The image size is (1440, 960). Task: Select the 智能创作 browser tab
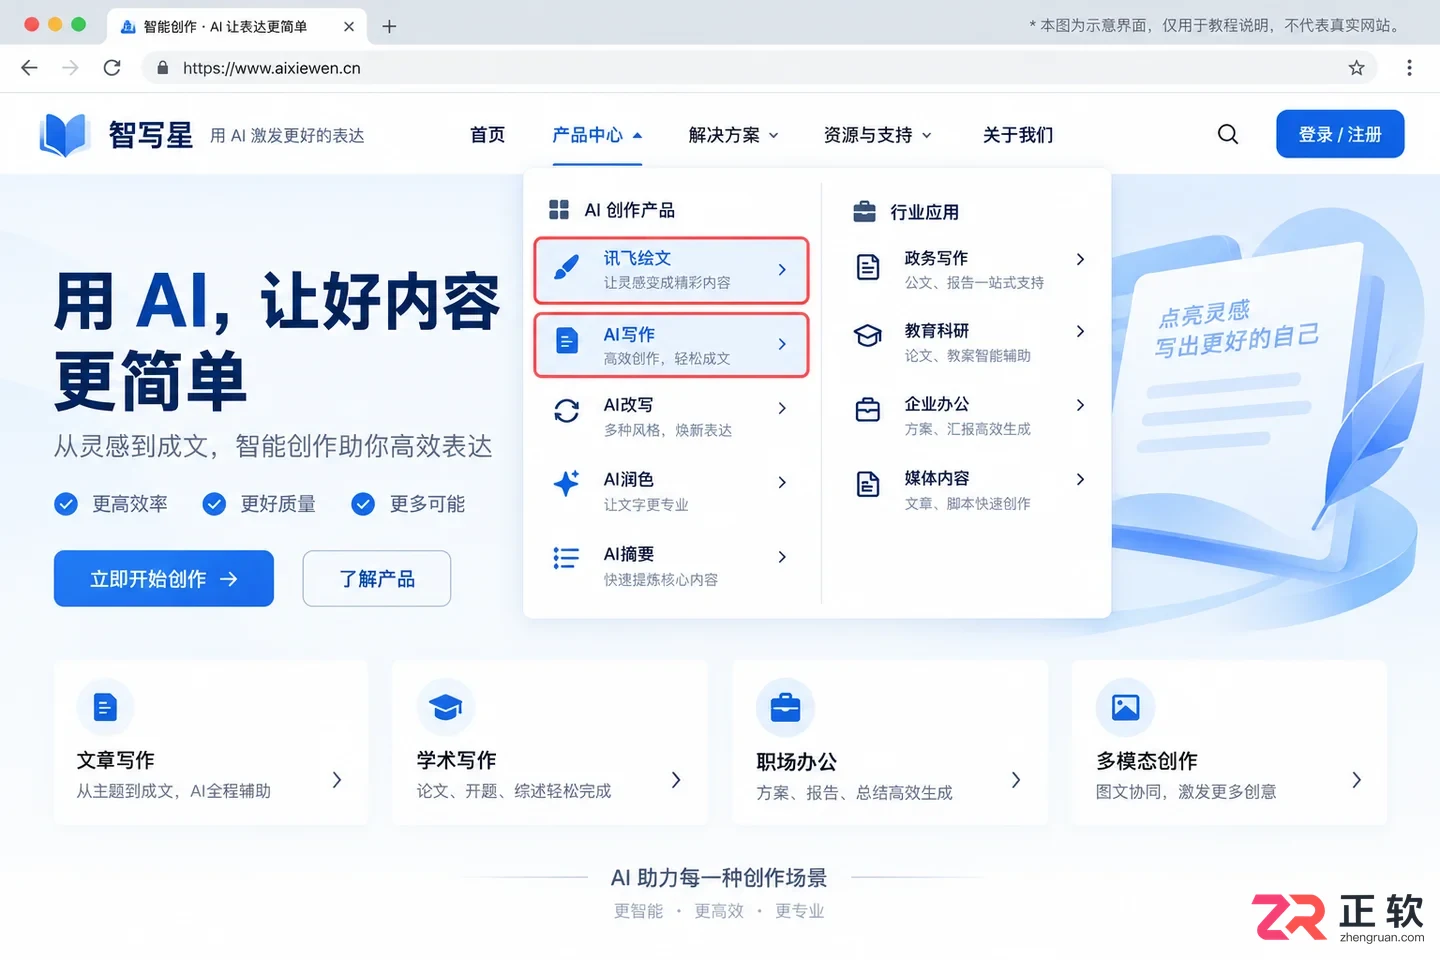[x=238, y=26]
